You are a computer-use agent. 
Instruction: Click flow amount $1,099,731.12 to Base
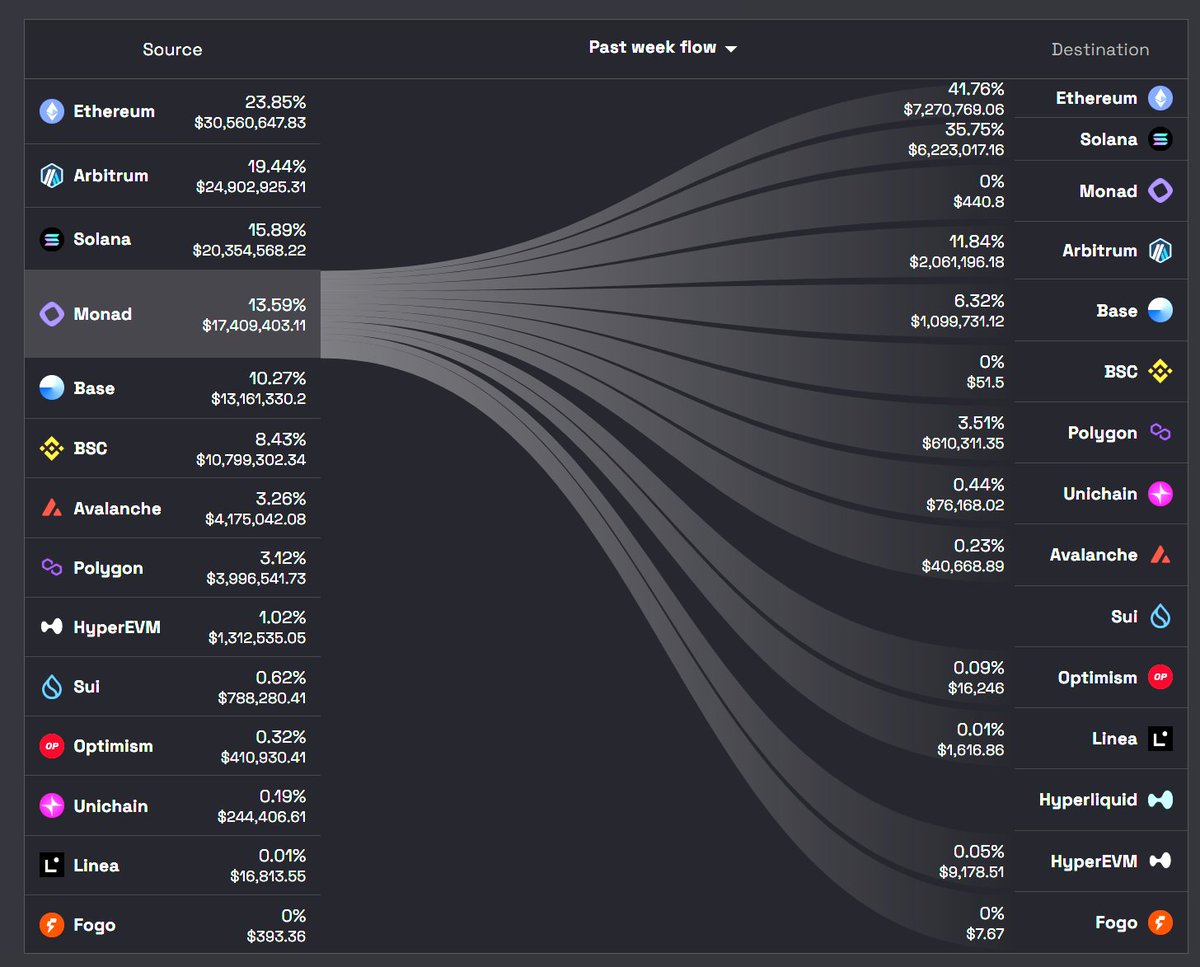click(x=957, y=321)
